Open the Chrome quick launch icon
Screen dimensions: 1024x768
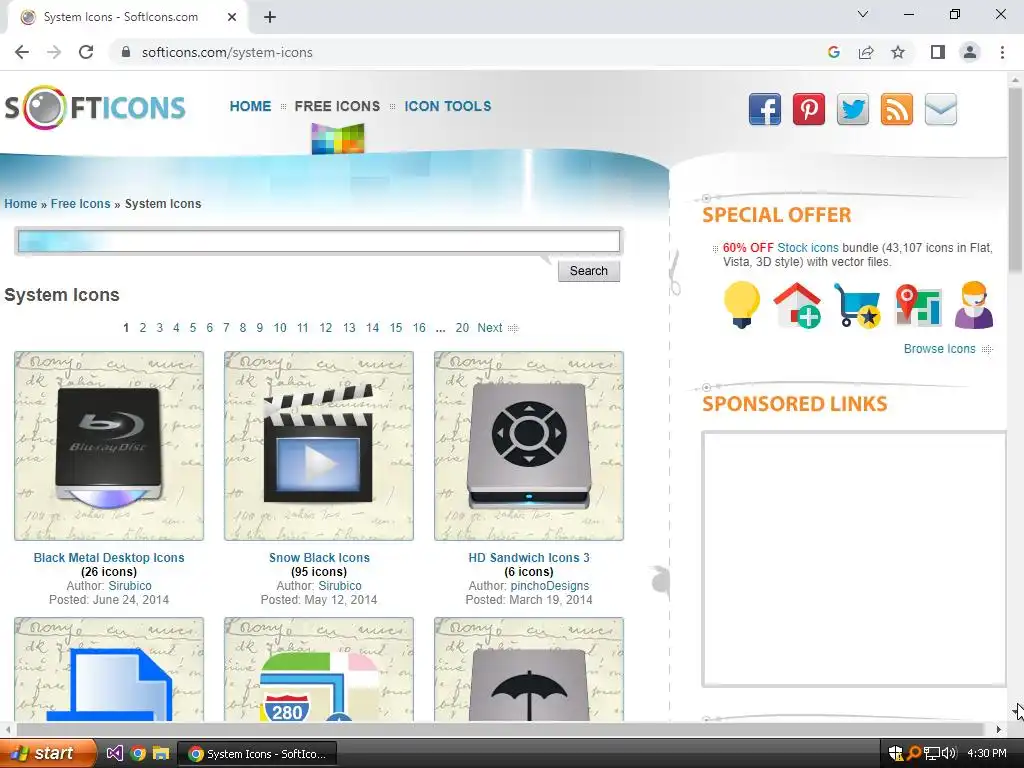point(138,754)
